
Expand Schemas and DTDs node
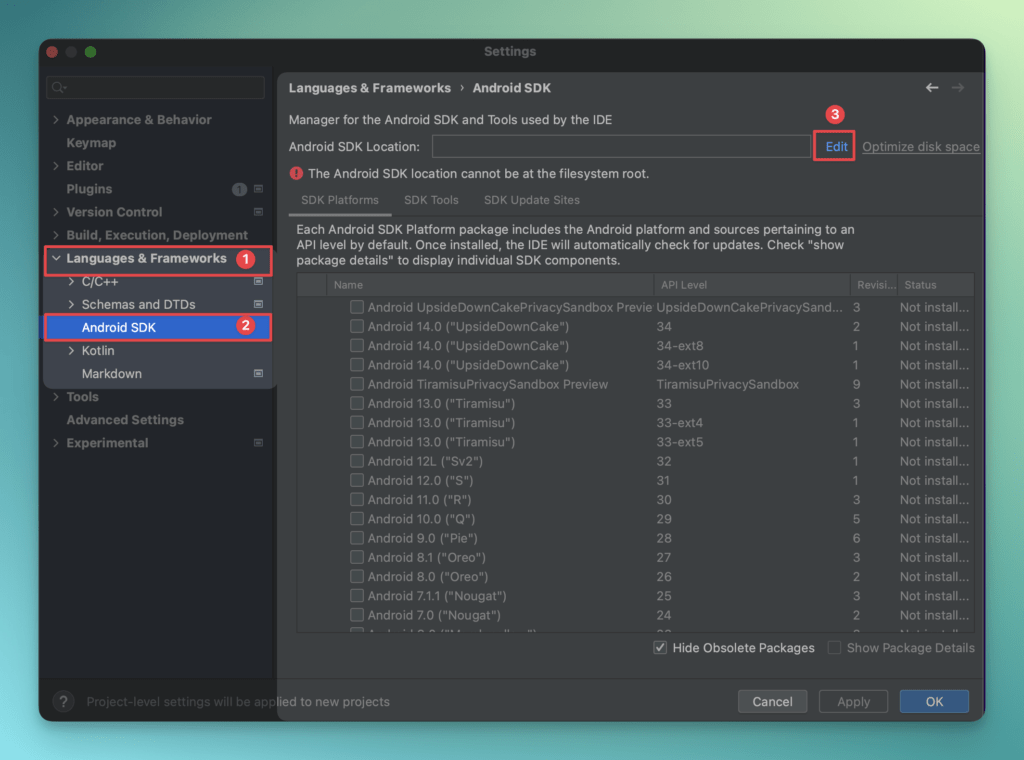tap(71, 304)
